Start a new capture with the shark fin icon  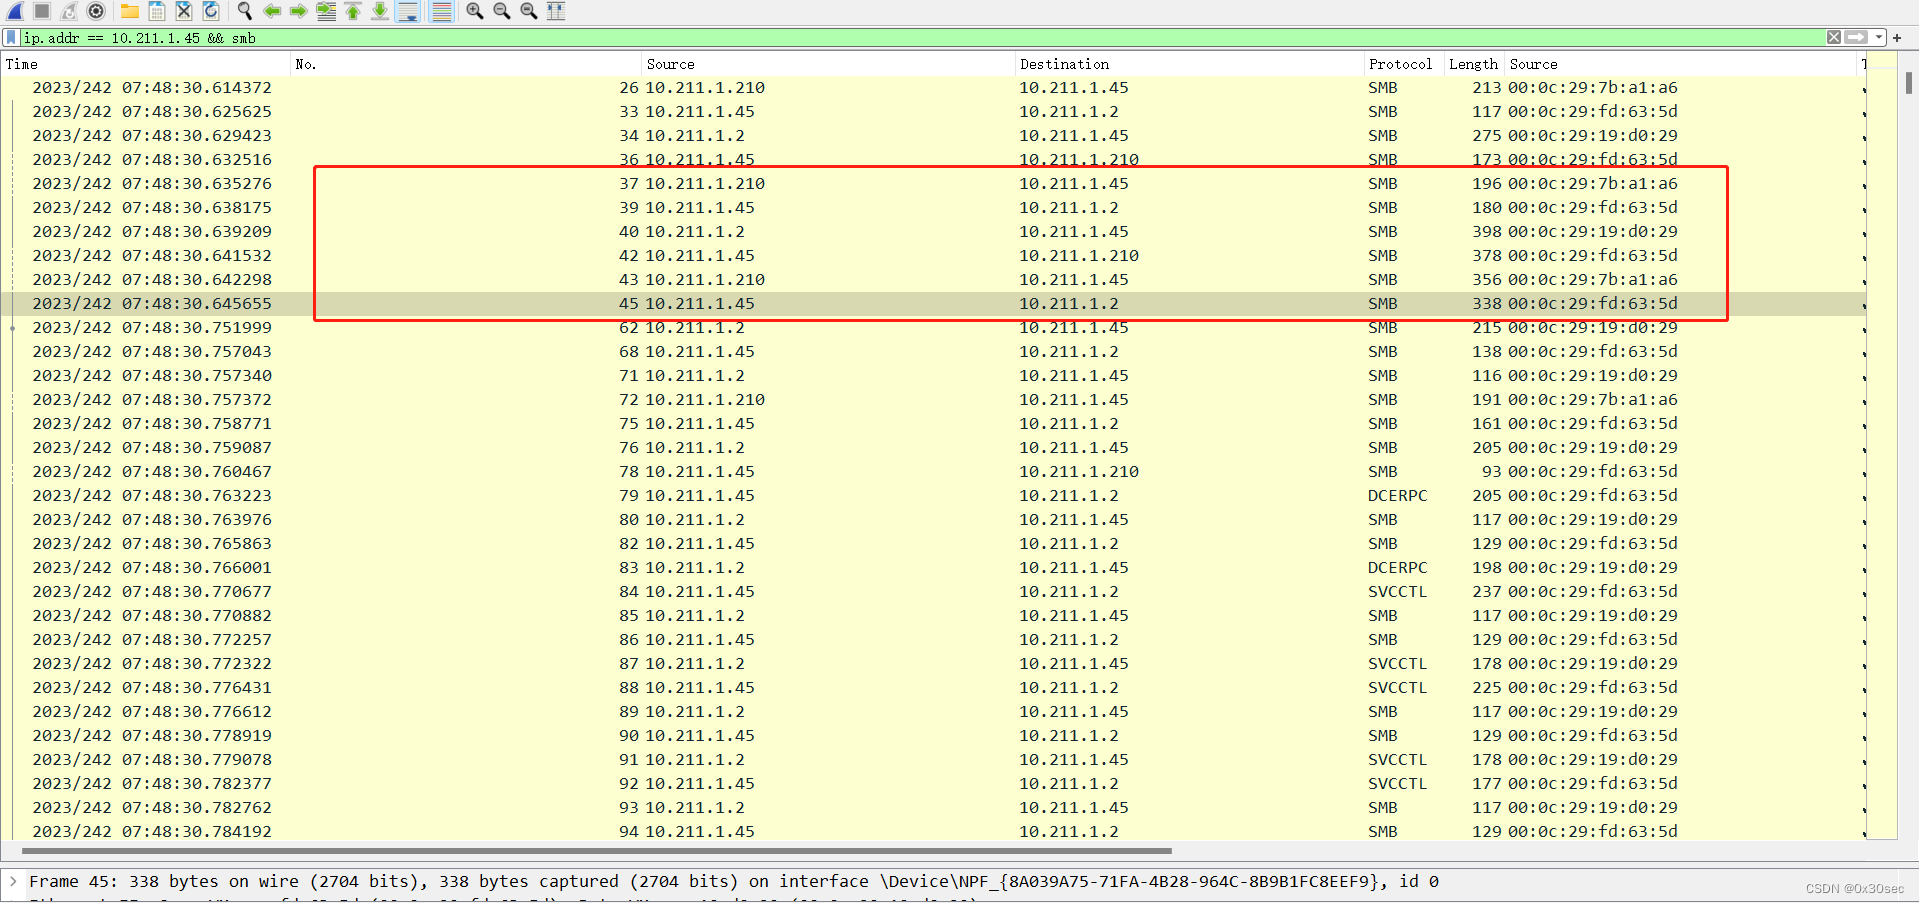[x=16, y=11]
